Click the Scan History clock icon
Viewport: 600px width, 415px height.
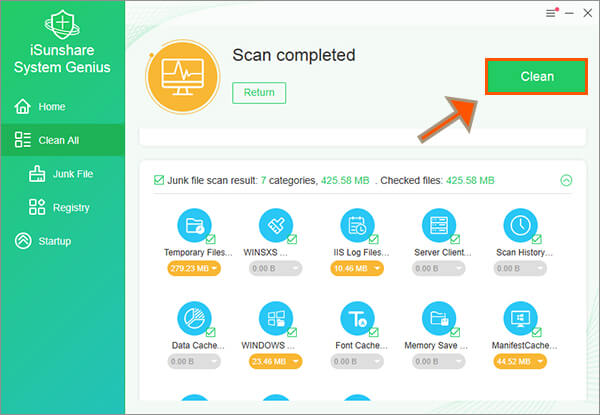[520, 226]
